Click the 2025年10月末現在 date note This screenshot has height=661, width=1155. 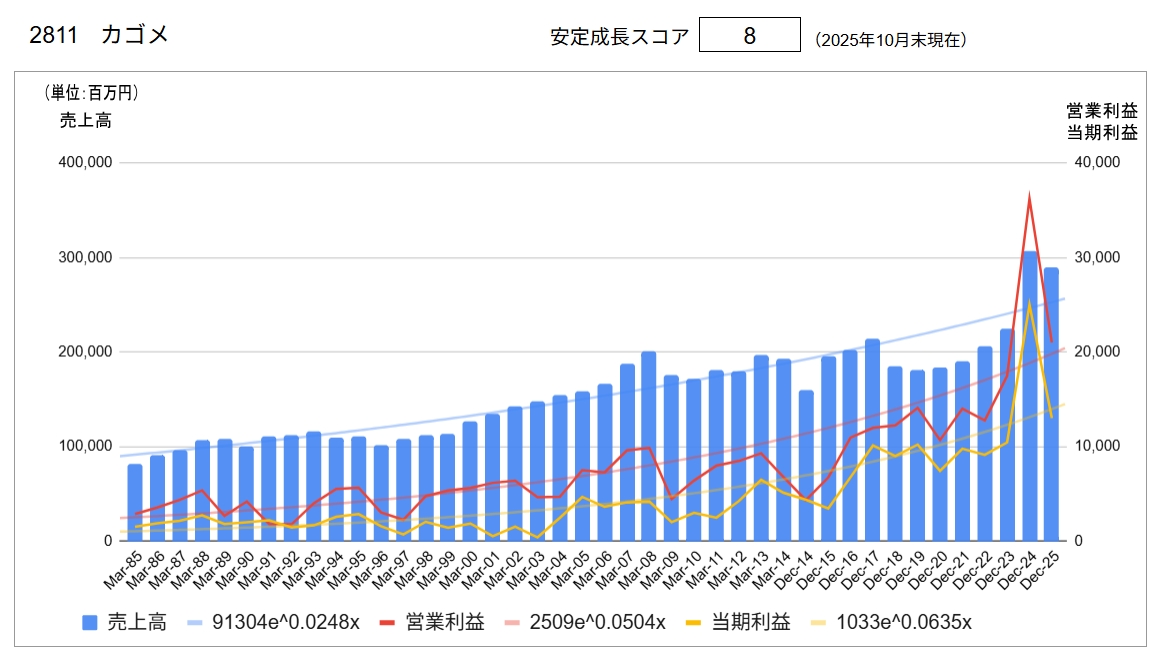[x=889, y=40]
